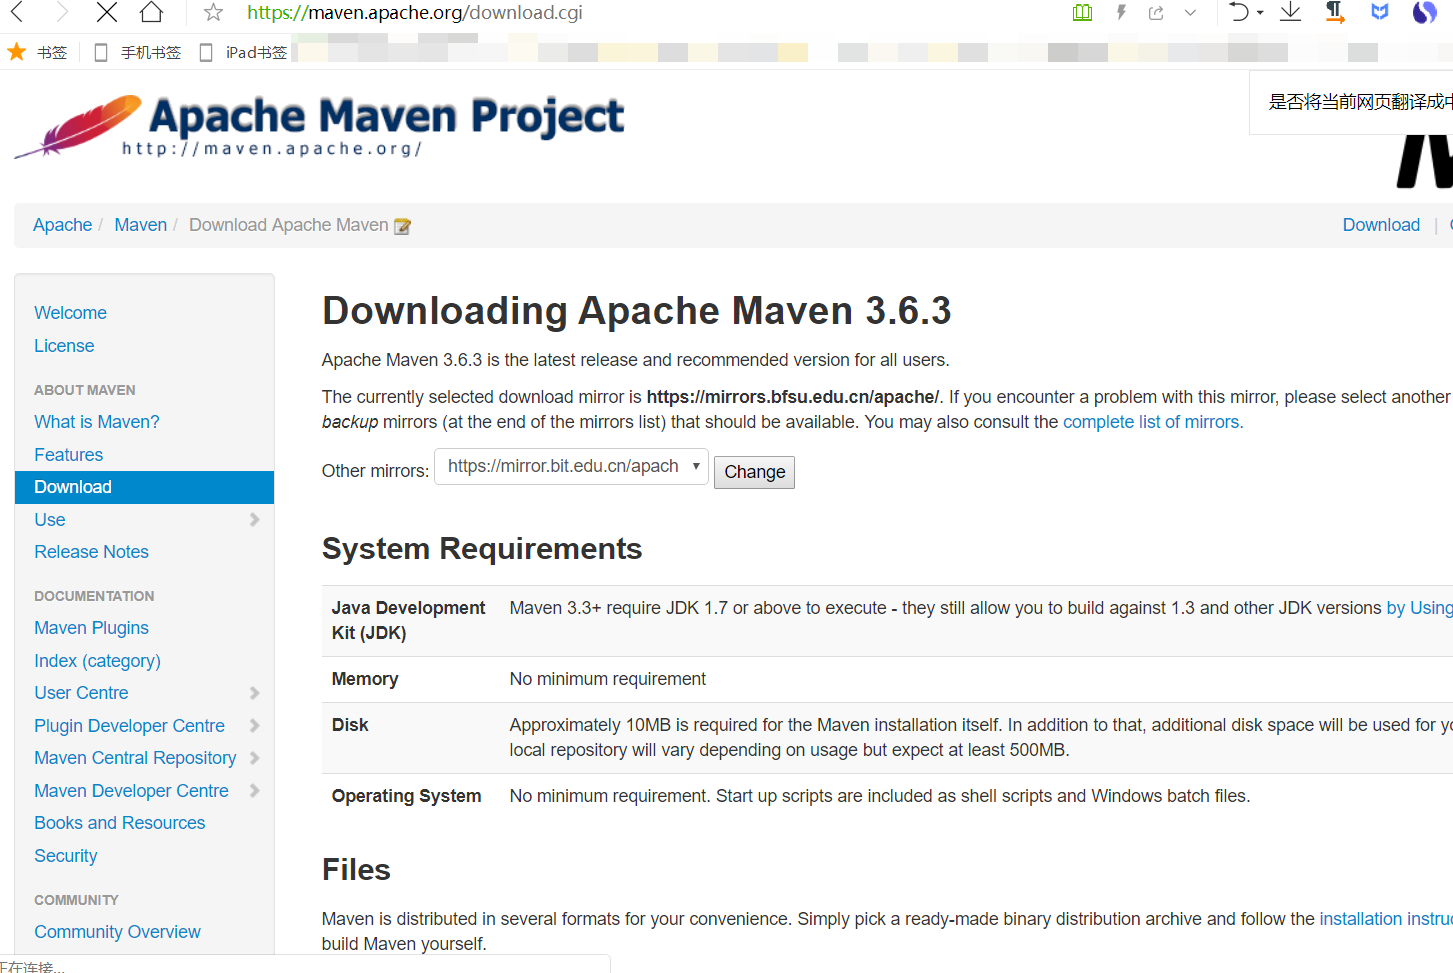Open the installation instructions link
Image resolution: width=1453 pixels, height=973 pixels.
point(1386,919)
